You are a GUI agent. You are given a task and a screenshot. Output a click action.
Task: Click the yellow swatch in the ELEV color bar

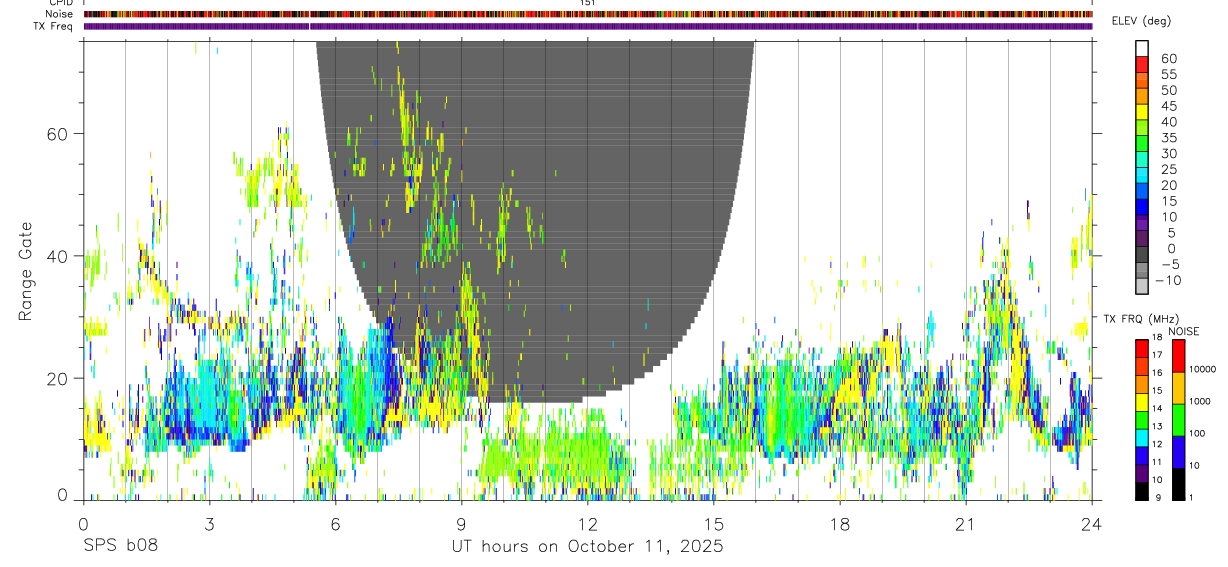[x=1142, y=111]
